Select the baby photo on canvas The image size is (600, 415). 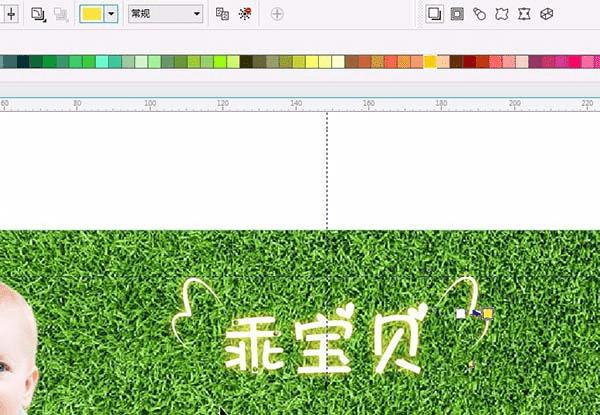pos(17,348)
